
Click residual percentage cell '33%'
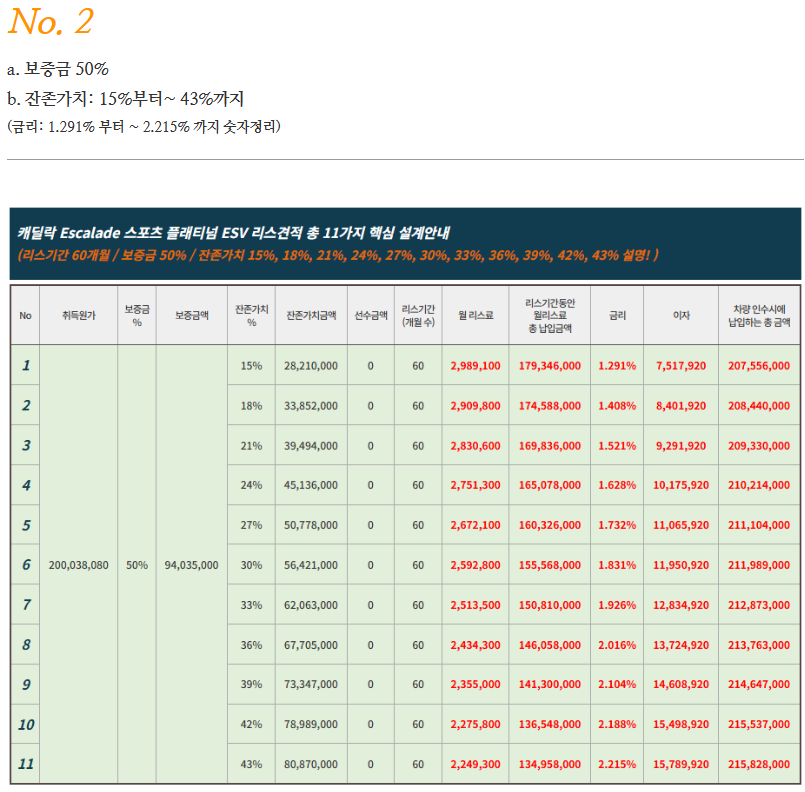click(x=252, y=605)
